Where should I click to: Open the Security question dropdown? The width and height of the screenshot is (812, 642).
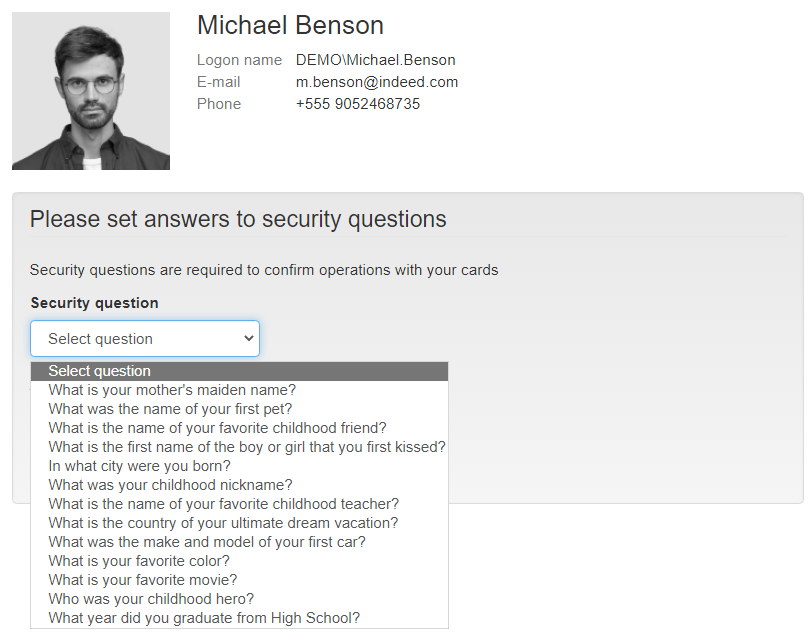145,339
